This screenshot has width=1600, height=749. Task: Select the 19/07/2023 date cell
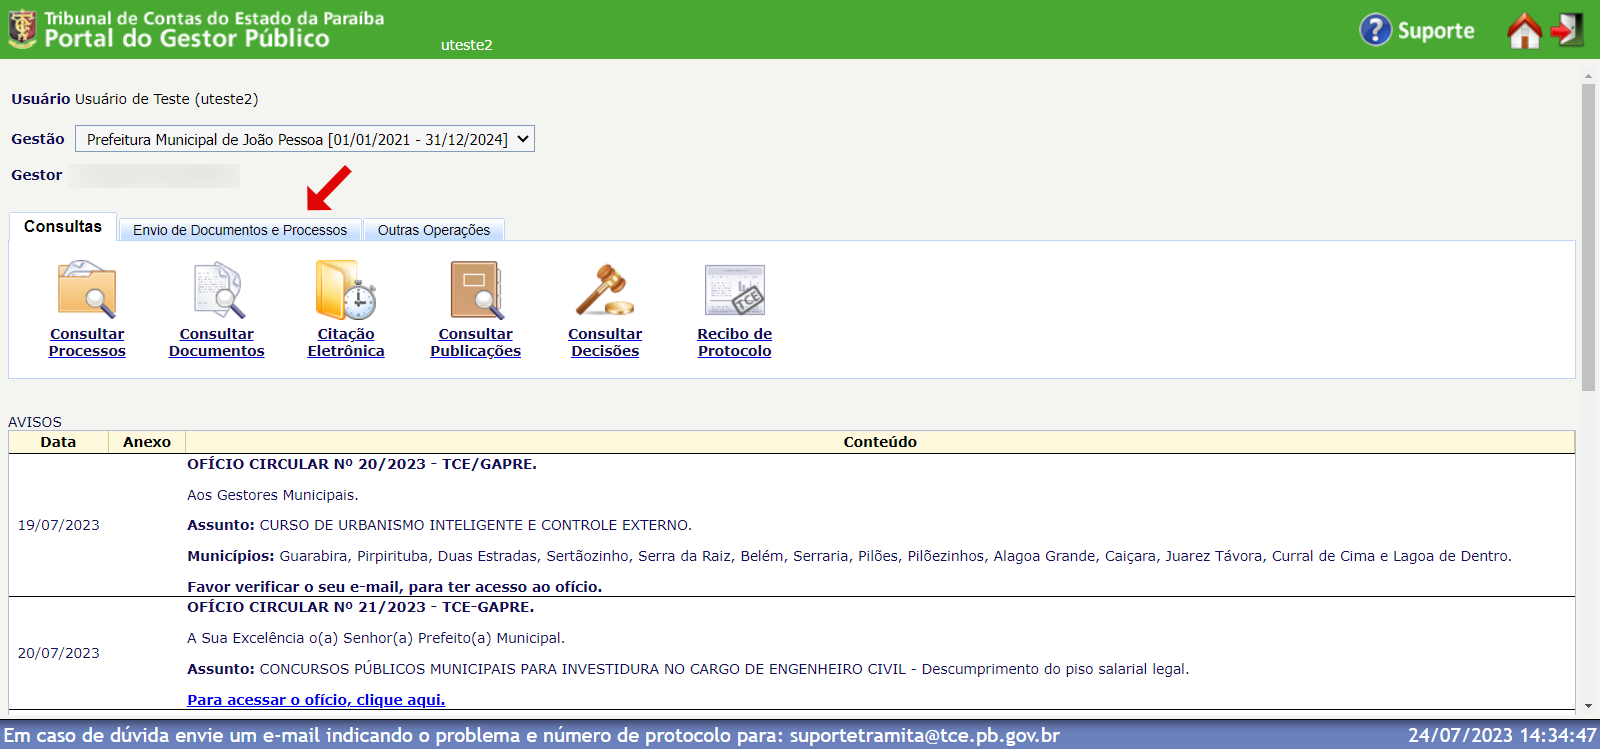(x=59, y=525)
